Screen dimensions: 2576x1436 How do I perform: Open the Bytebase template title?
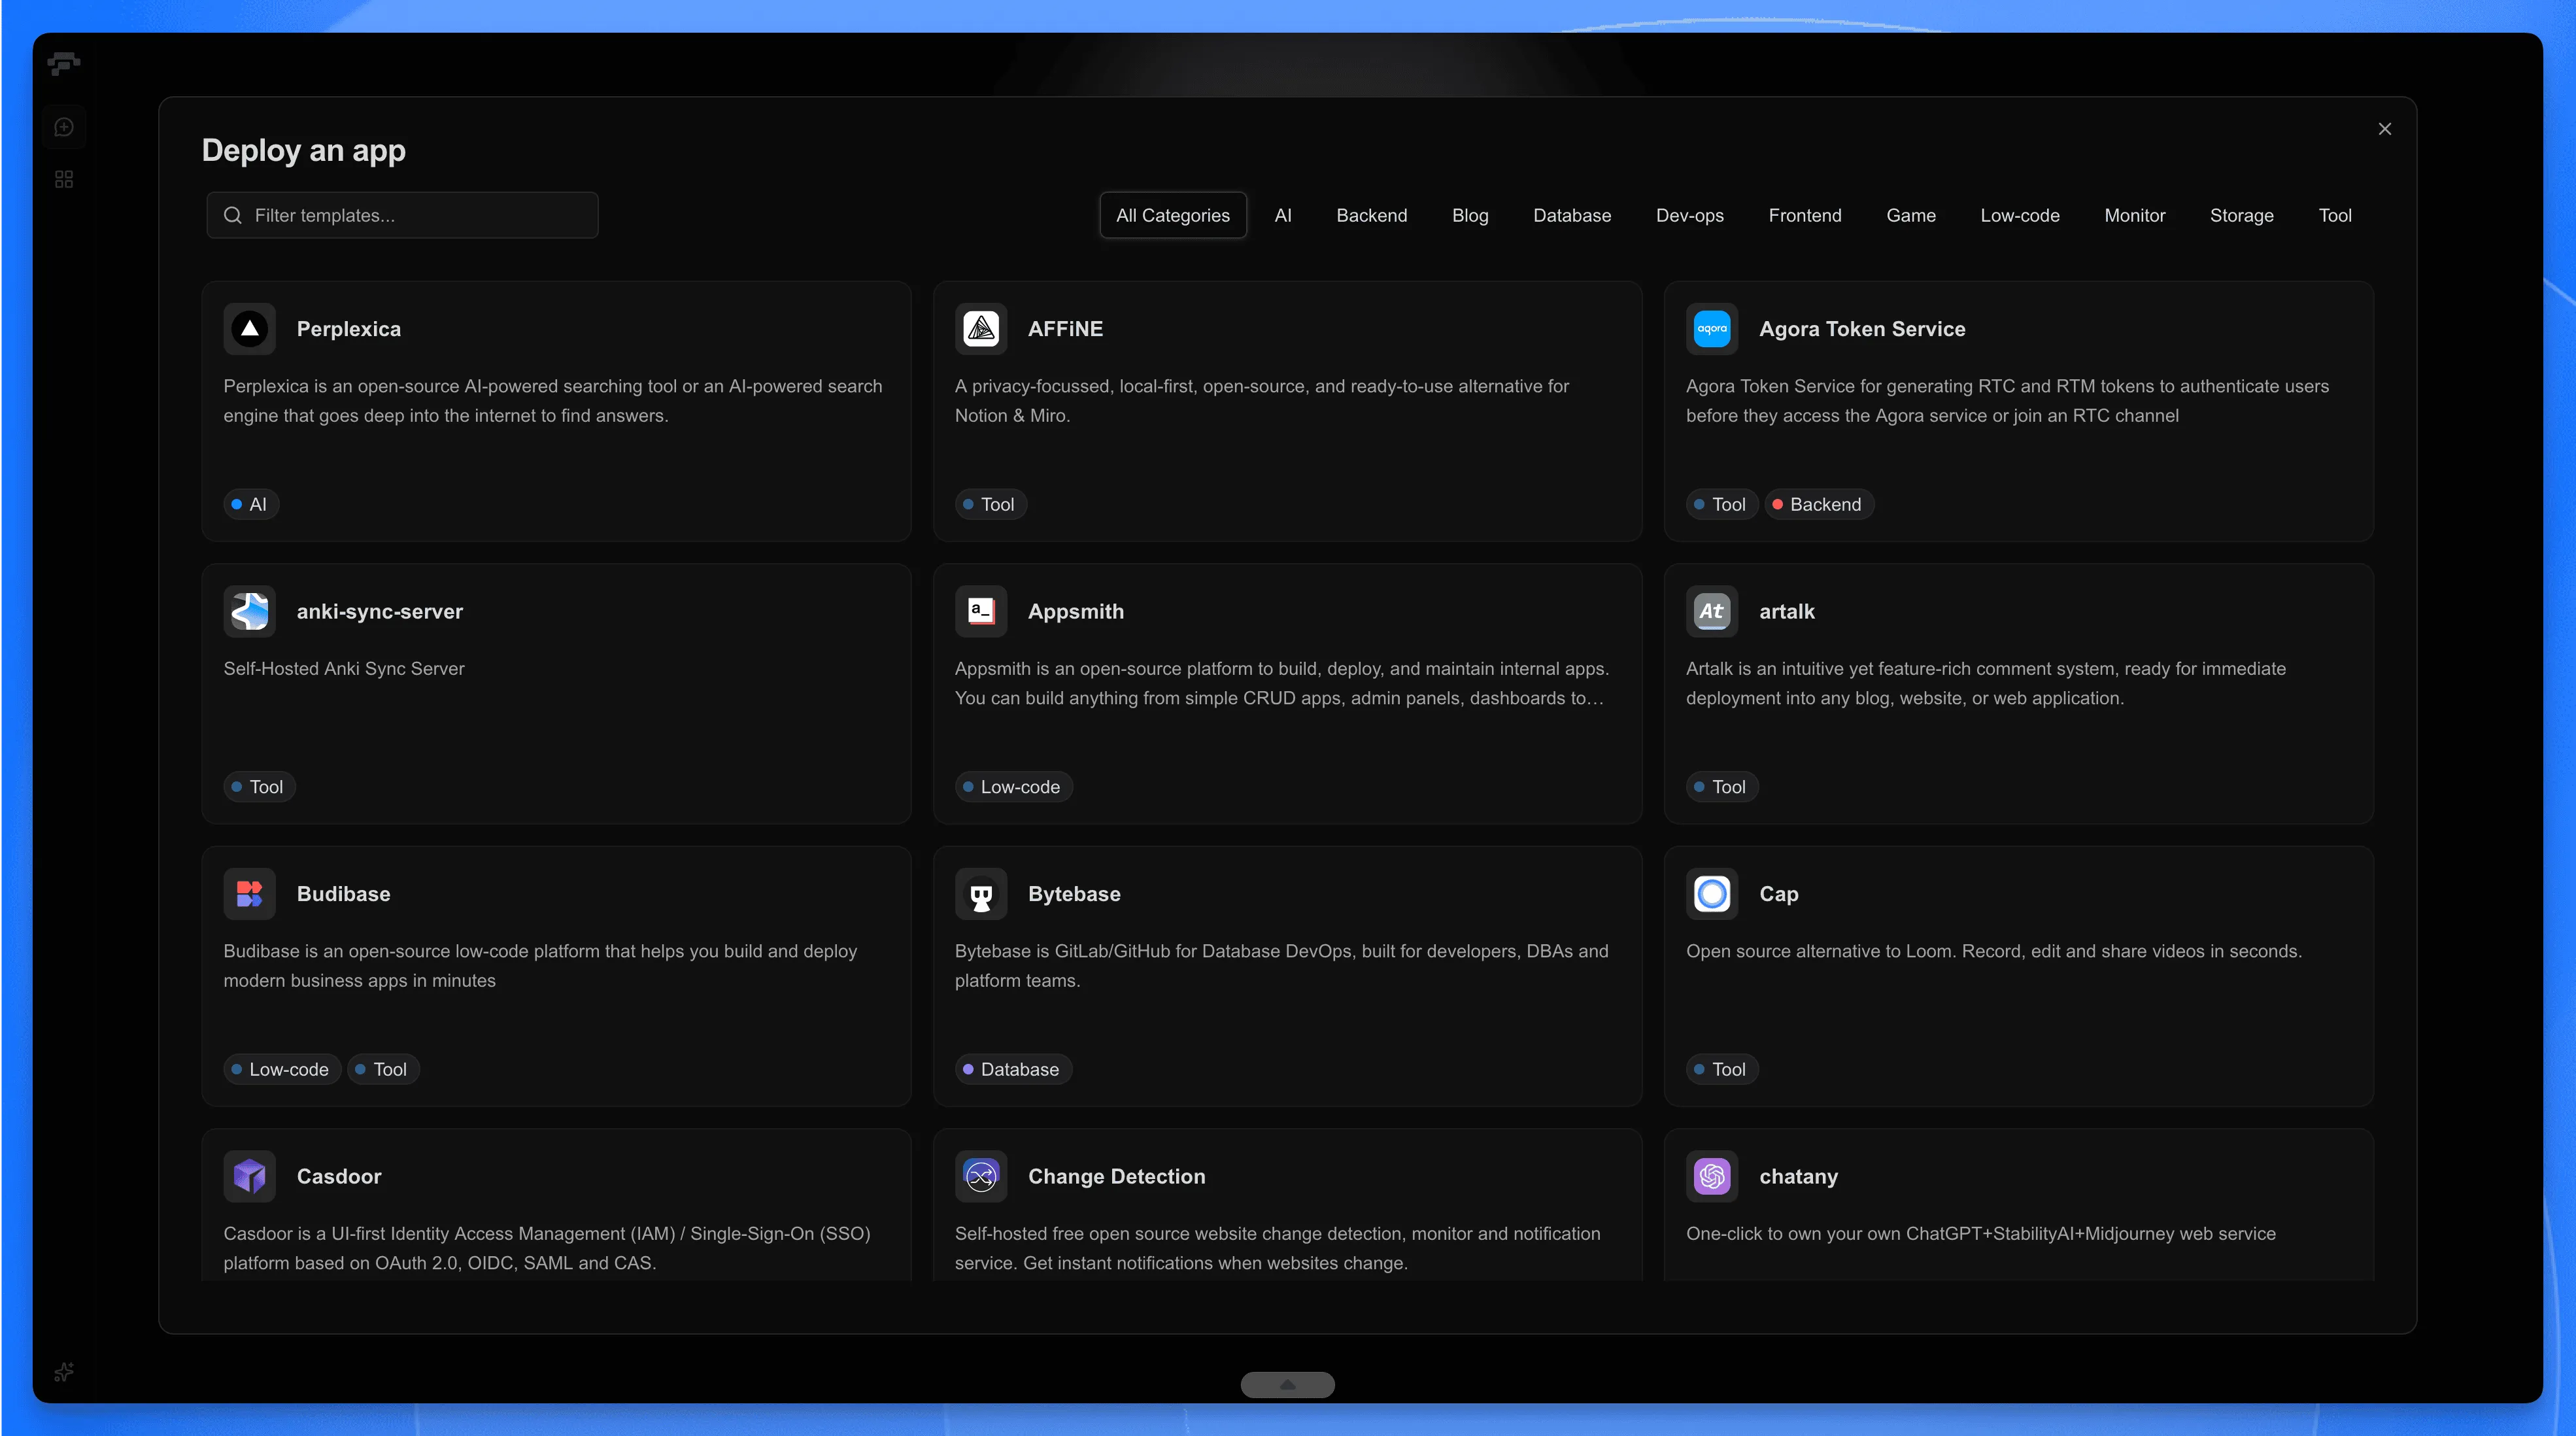pyautogui.click(x=1074, y=894)
